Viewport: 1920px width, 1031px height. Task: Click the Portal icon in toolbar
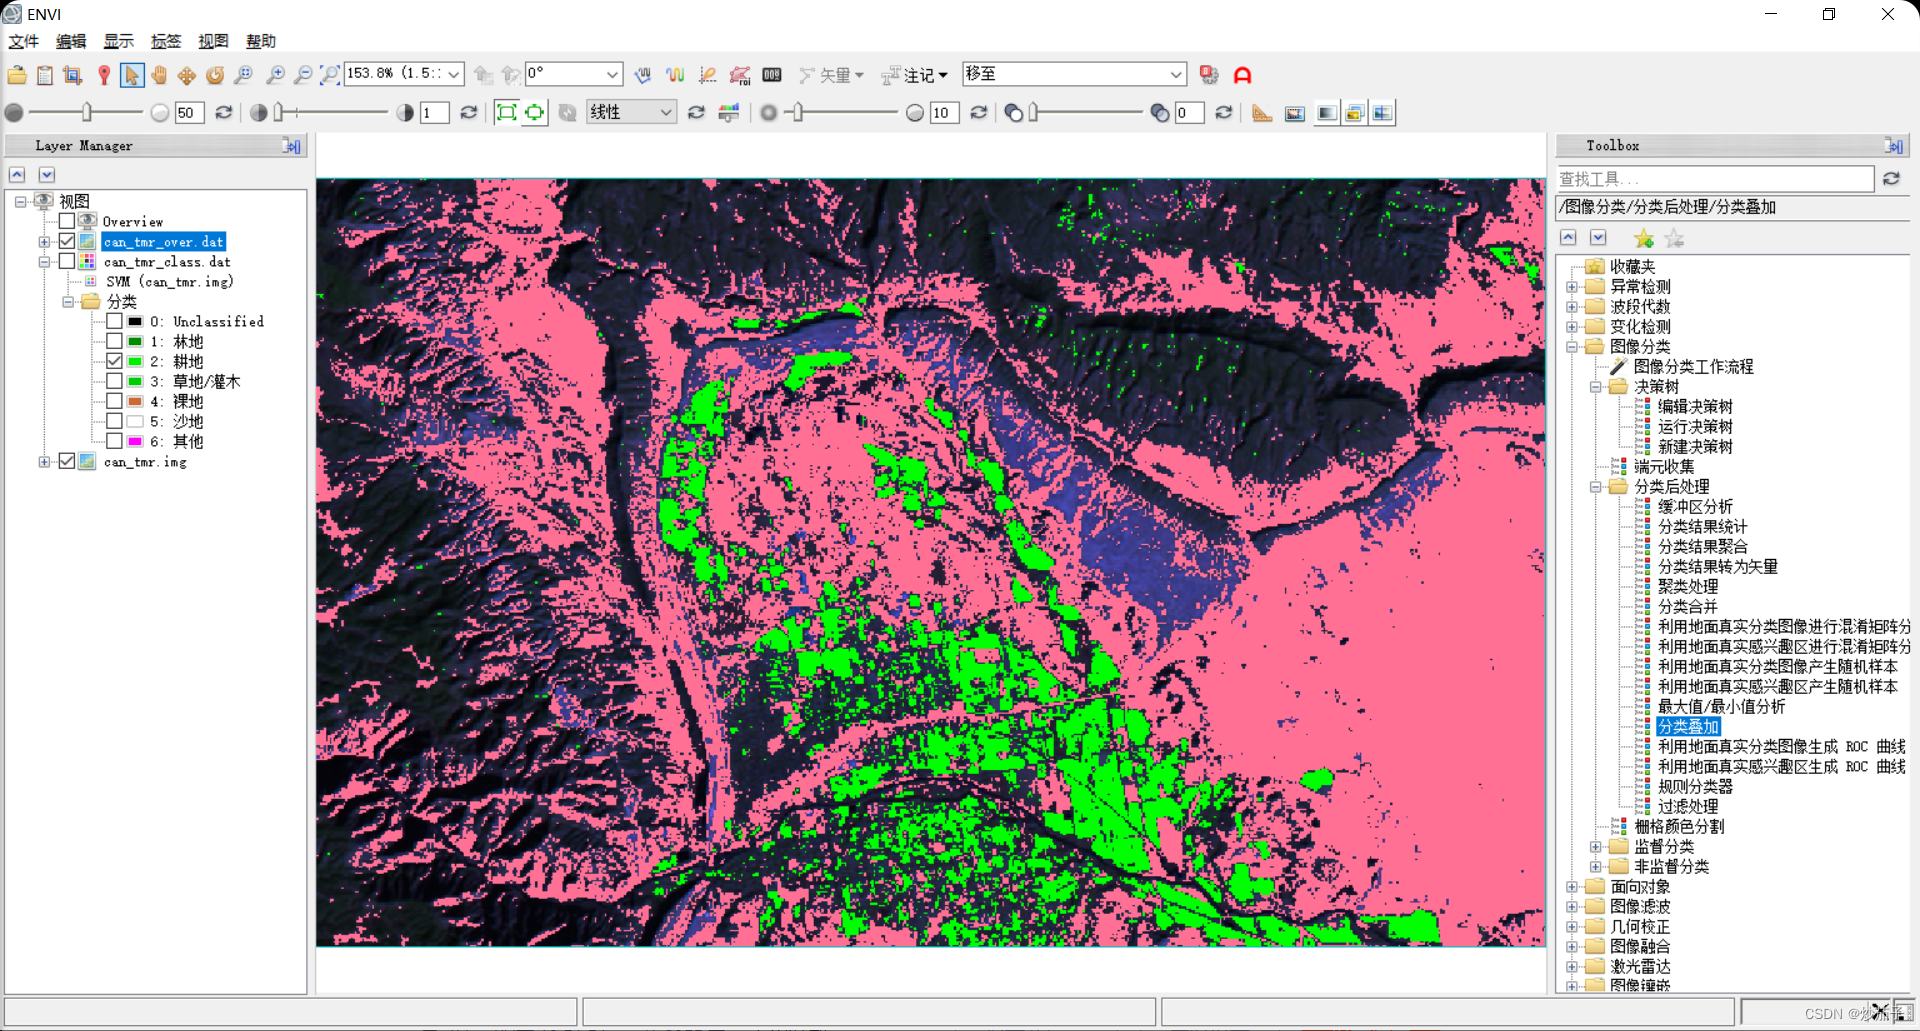(1294, 113)
